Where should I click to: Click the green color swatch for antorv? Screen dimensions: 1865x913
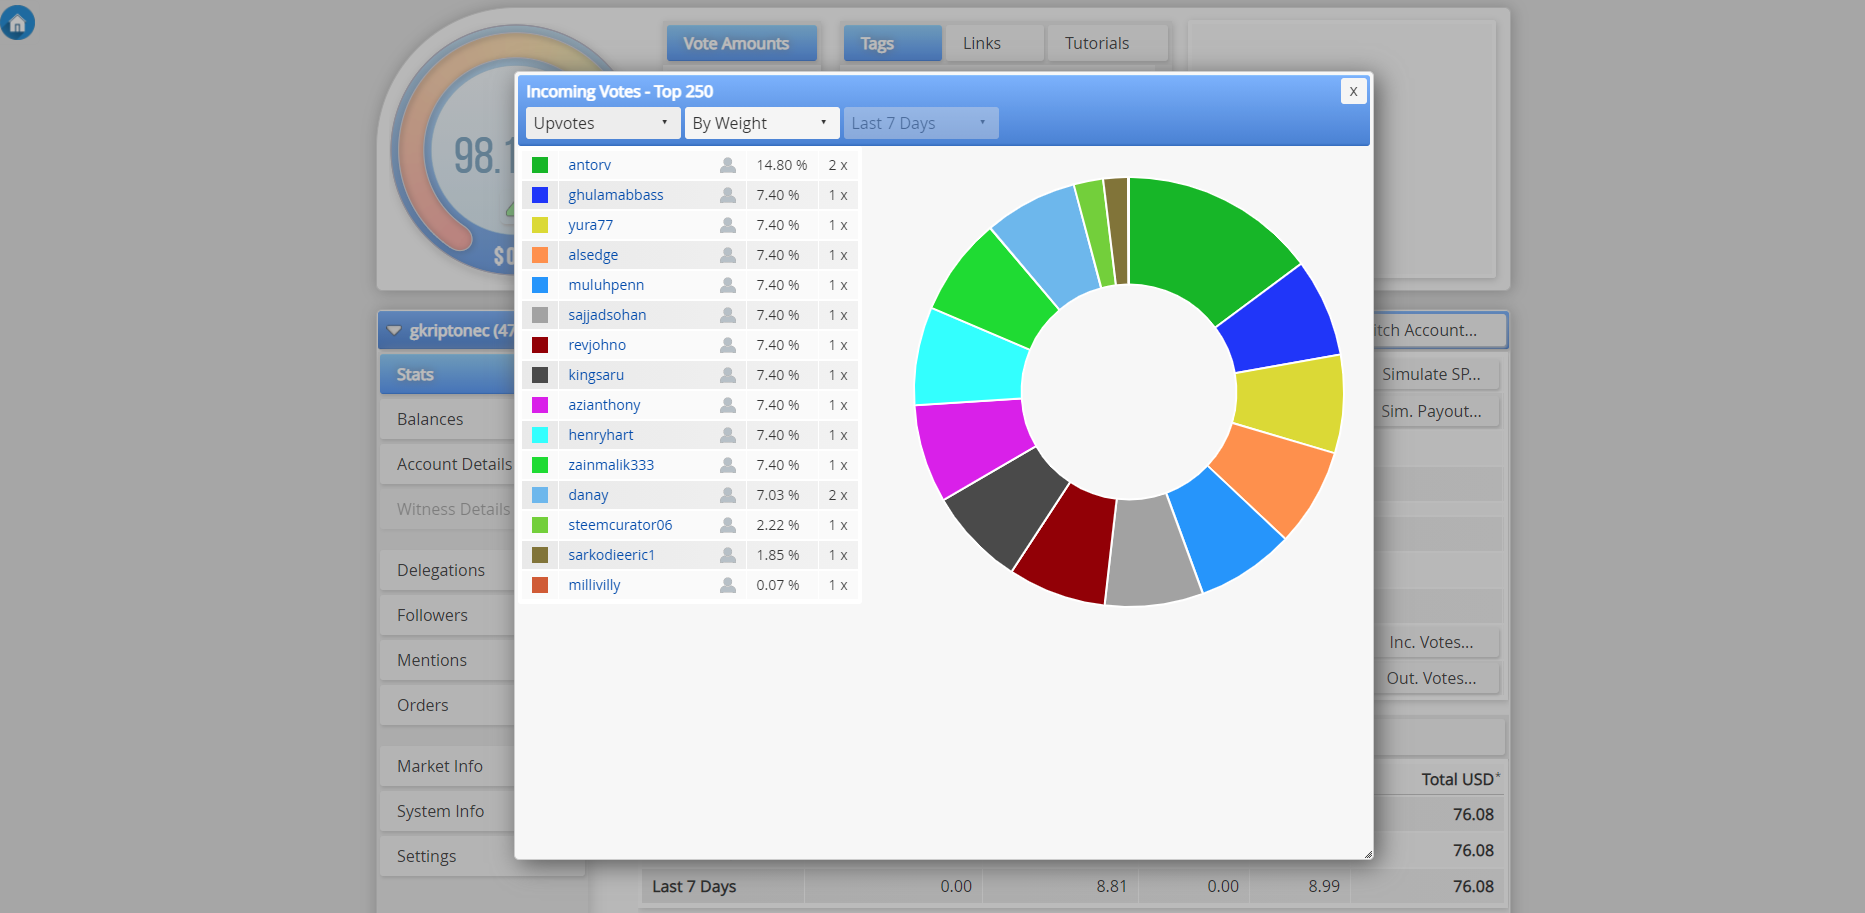pos(540,165)
